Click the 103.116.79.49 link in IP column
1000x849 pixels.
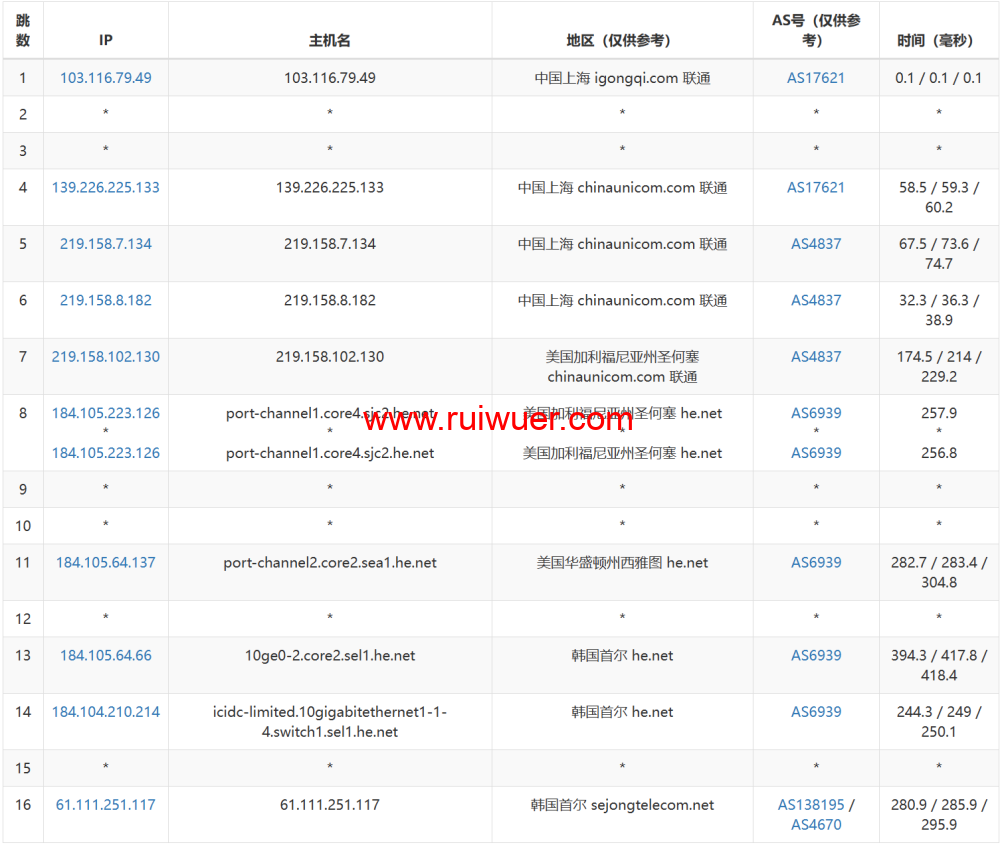click(x=105, y=78)
